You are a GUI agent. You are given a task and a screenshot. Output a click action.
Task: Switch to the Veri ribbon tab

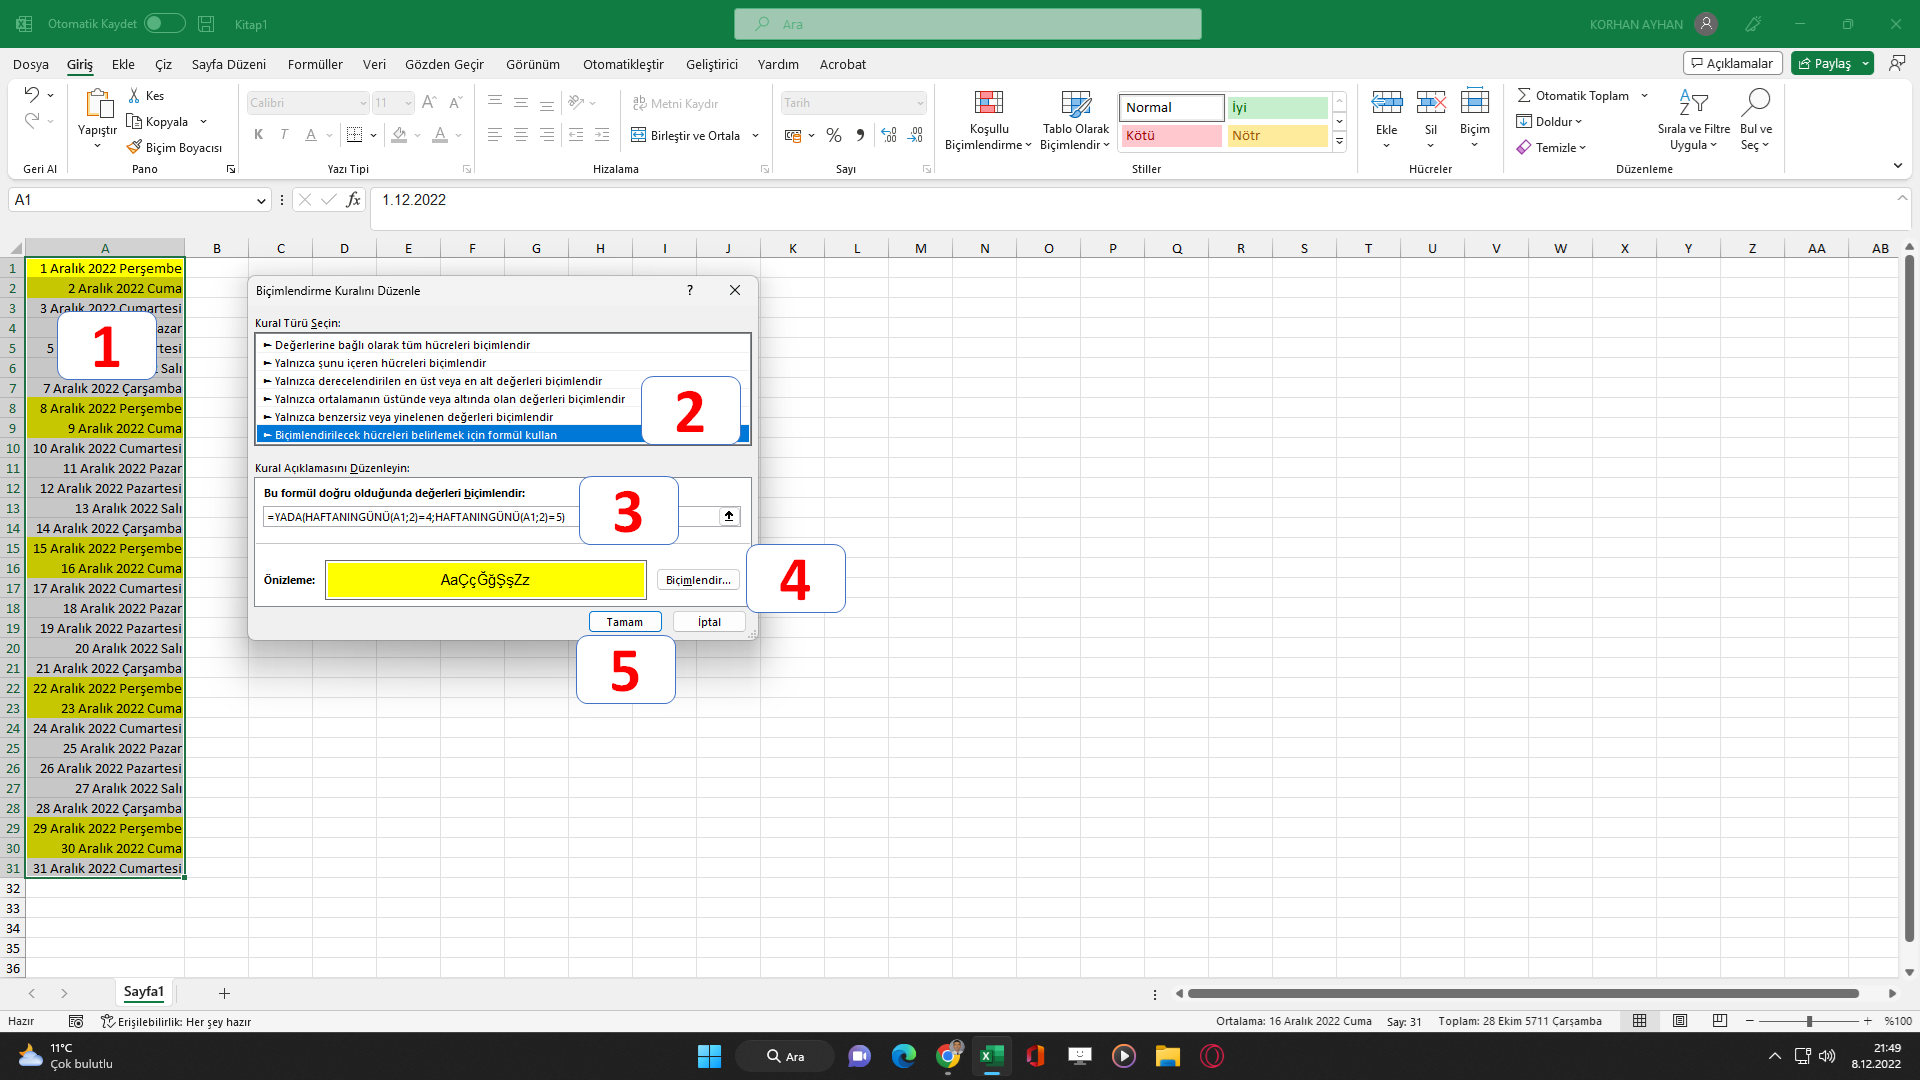coord(374,64)
